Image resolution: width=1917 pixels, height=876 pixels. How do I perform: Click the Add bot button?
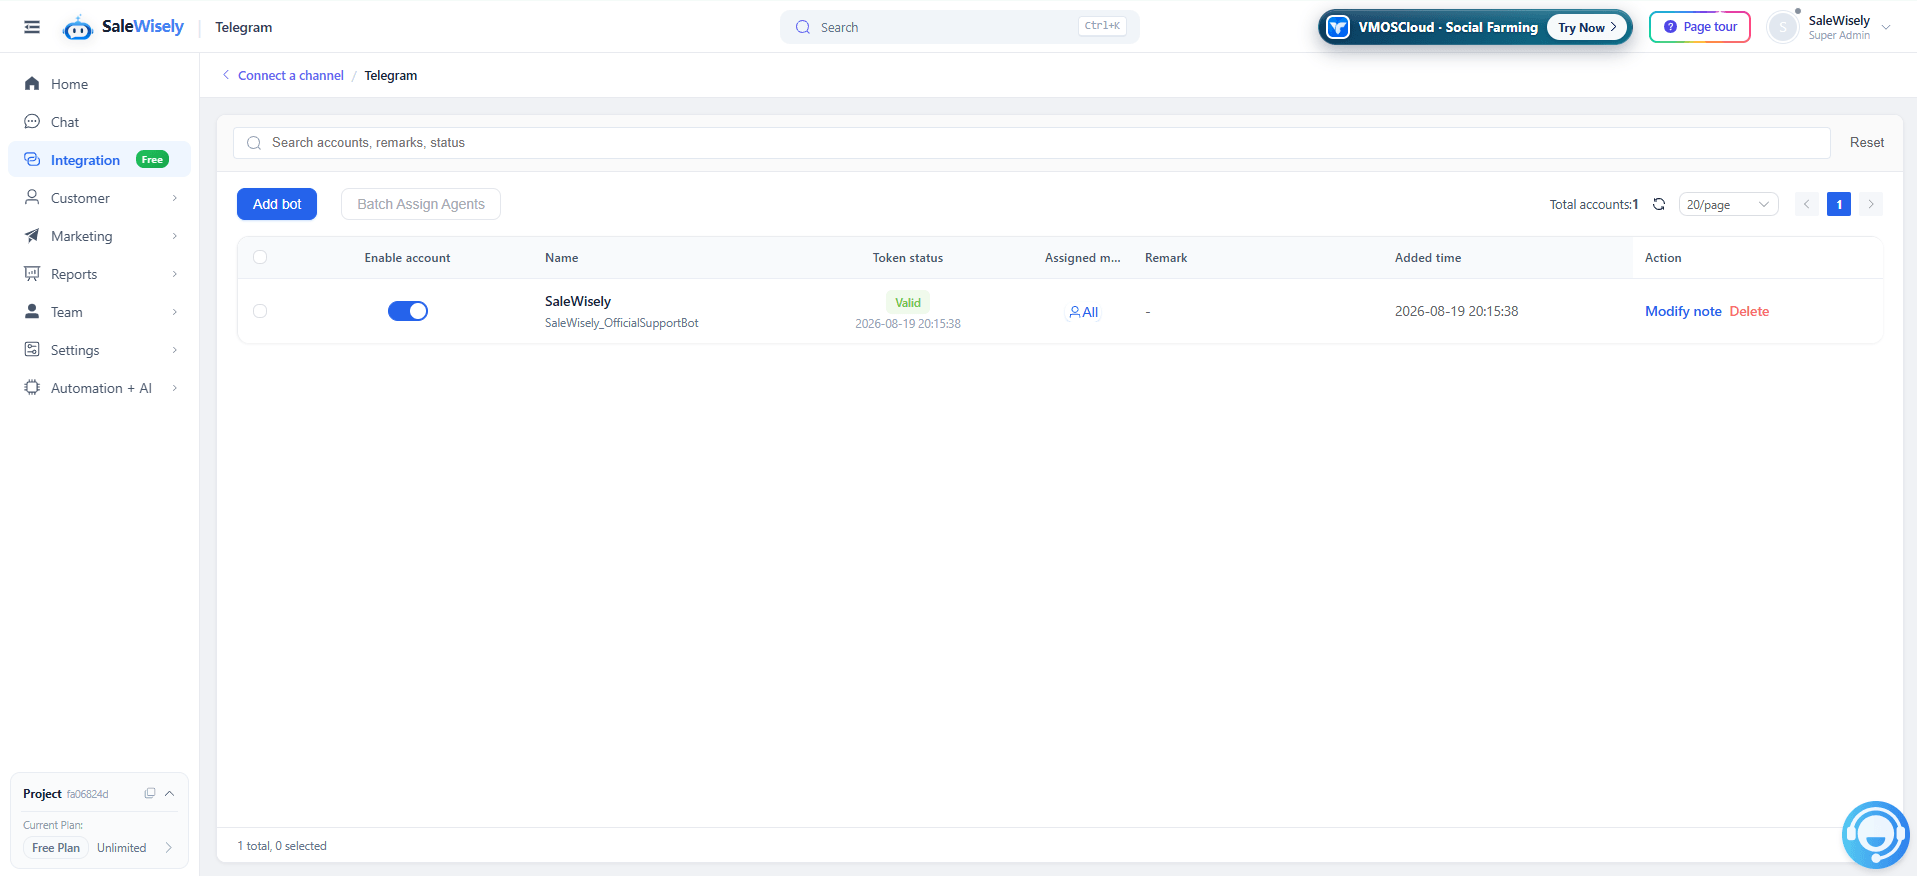(277, 204)
